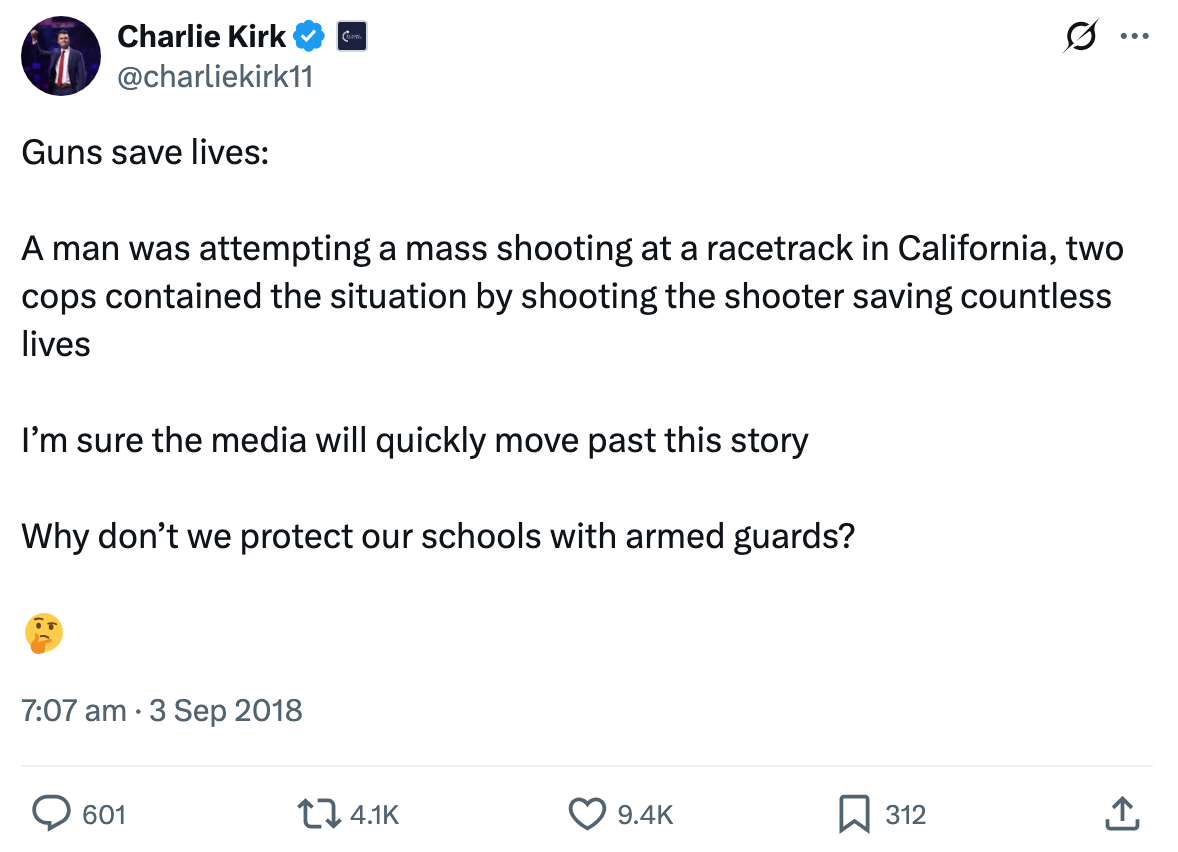The image size is (1178, 852).
Task: Click the thinking face emoji
Action: 40,632
